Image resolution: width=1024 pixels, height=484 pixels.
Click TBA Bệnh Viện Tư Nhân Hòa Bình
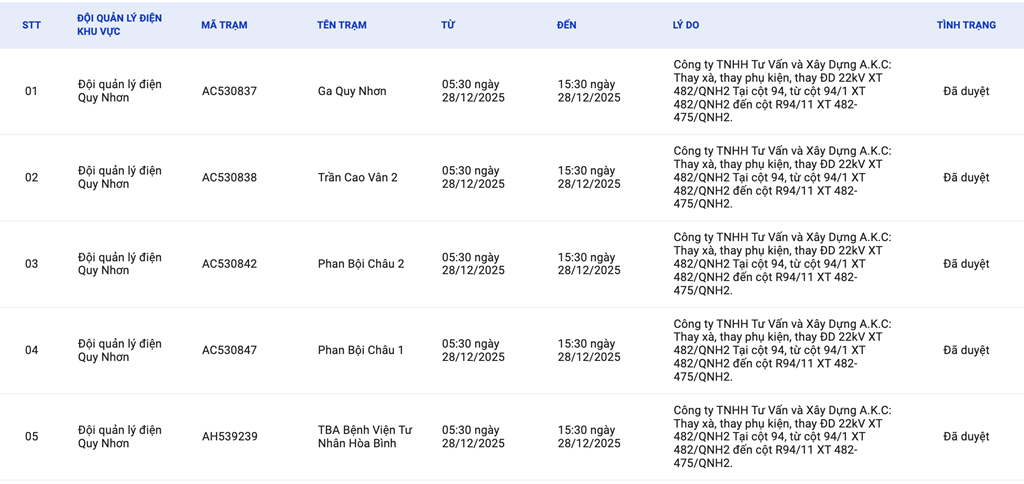click(x=365, y=437)
